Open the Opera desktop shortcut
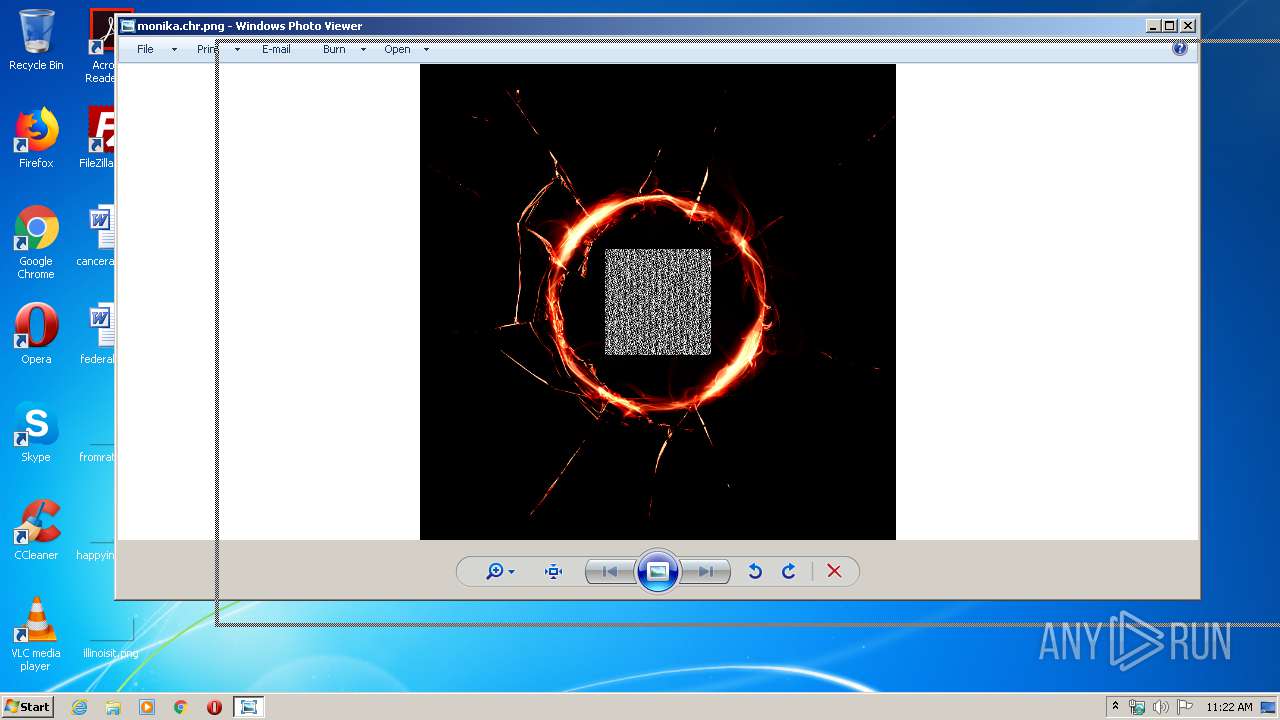Image resolution: width=1280 pixels, height=720 pixels. (x=36, y=334)
